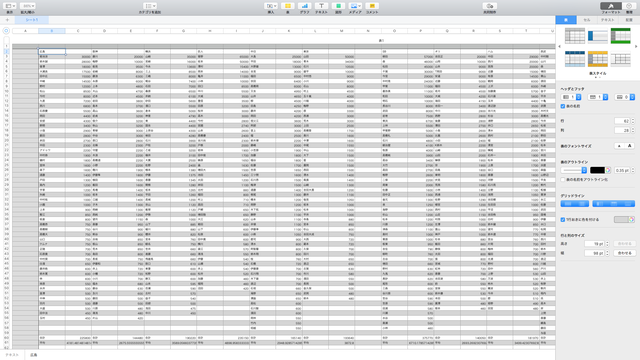
Task: Open the header columns count dropdown
Action: pyautogui.click(x=571, y=97)
